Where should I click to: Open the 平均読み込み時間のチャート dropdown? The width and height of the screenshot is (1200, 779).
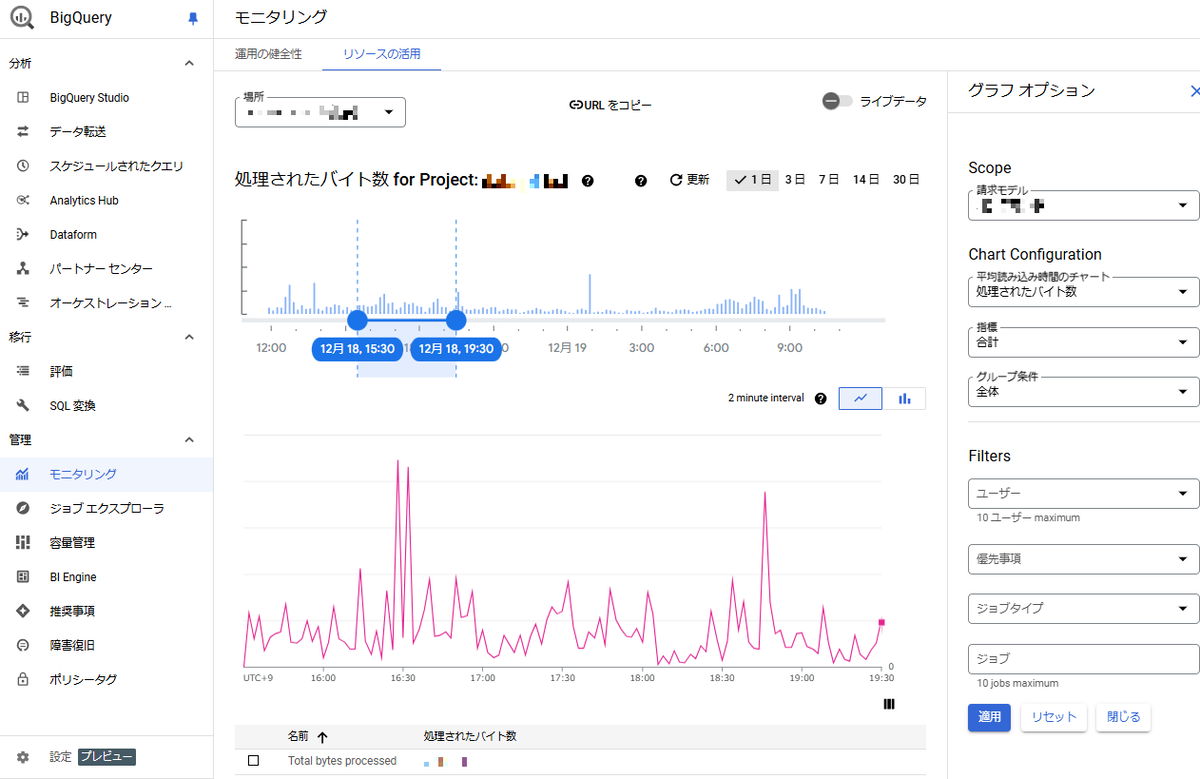1084,292
